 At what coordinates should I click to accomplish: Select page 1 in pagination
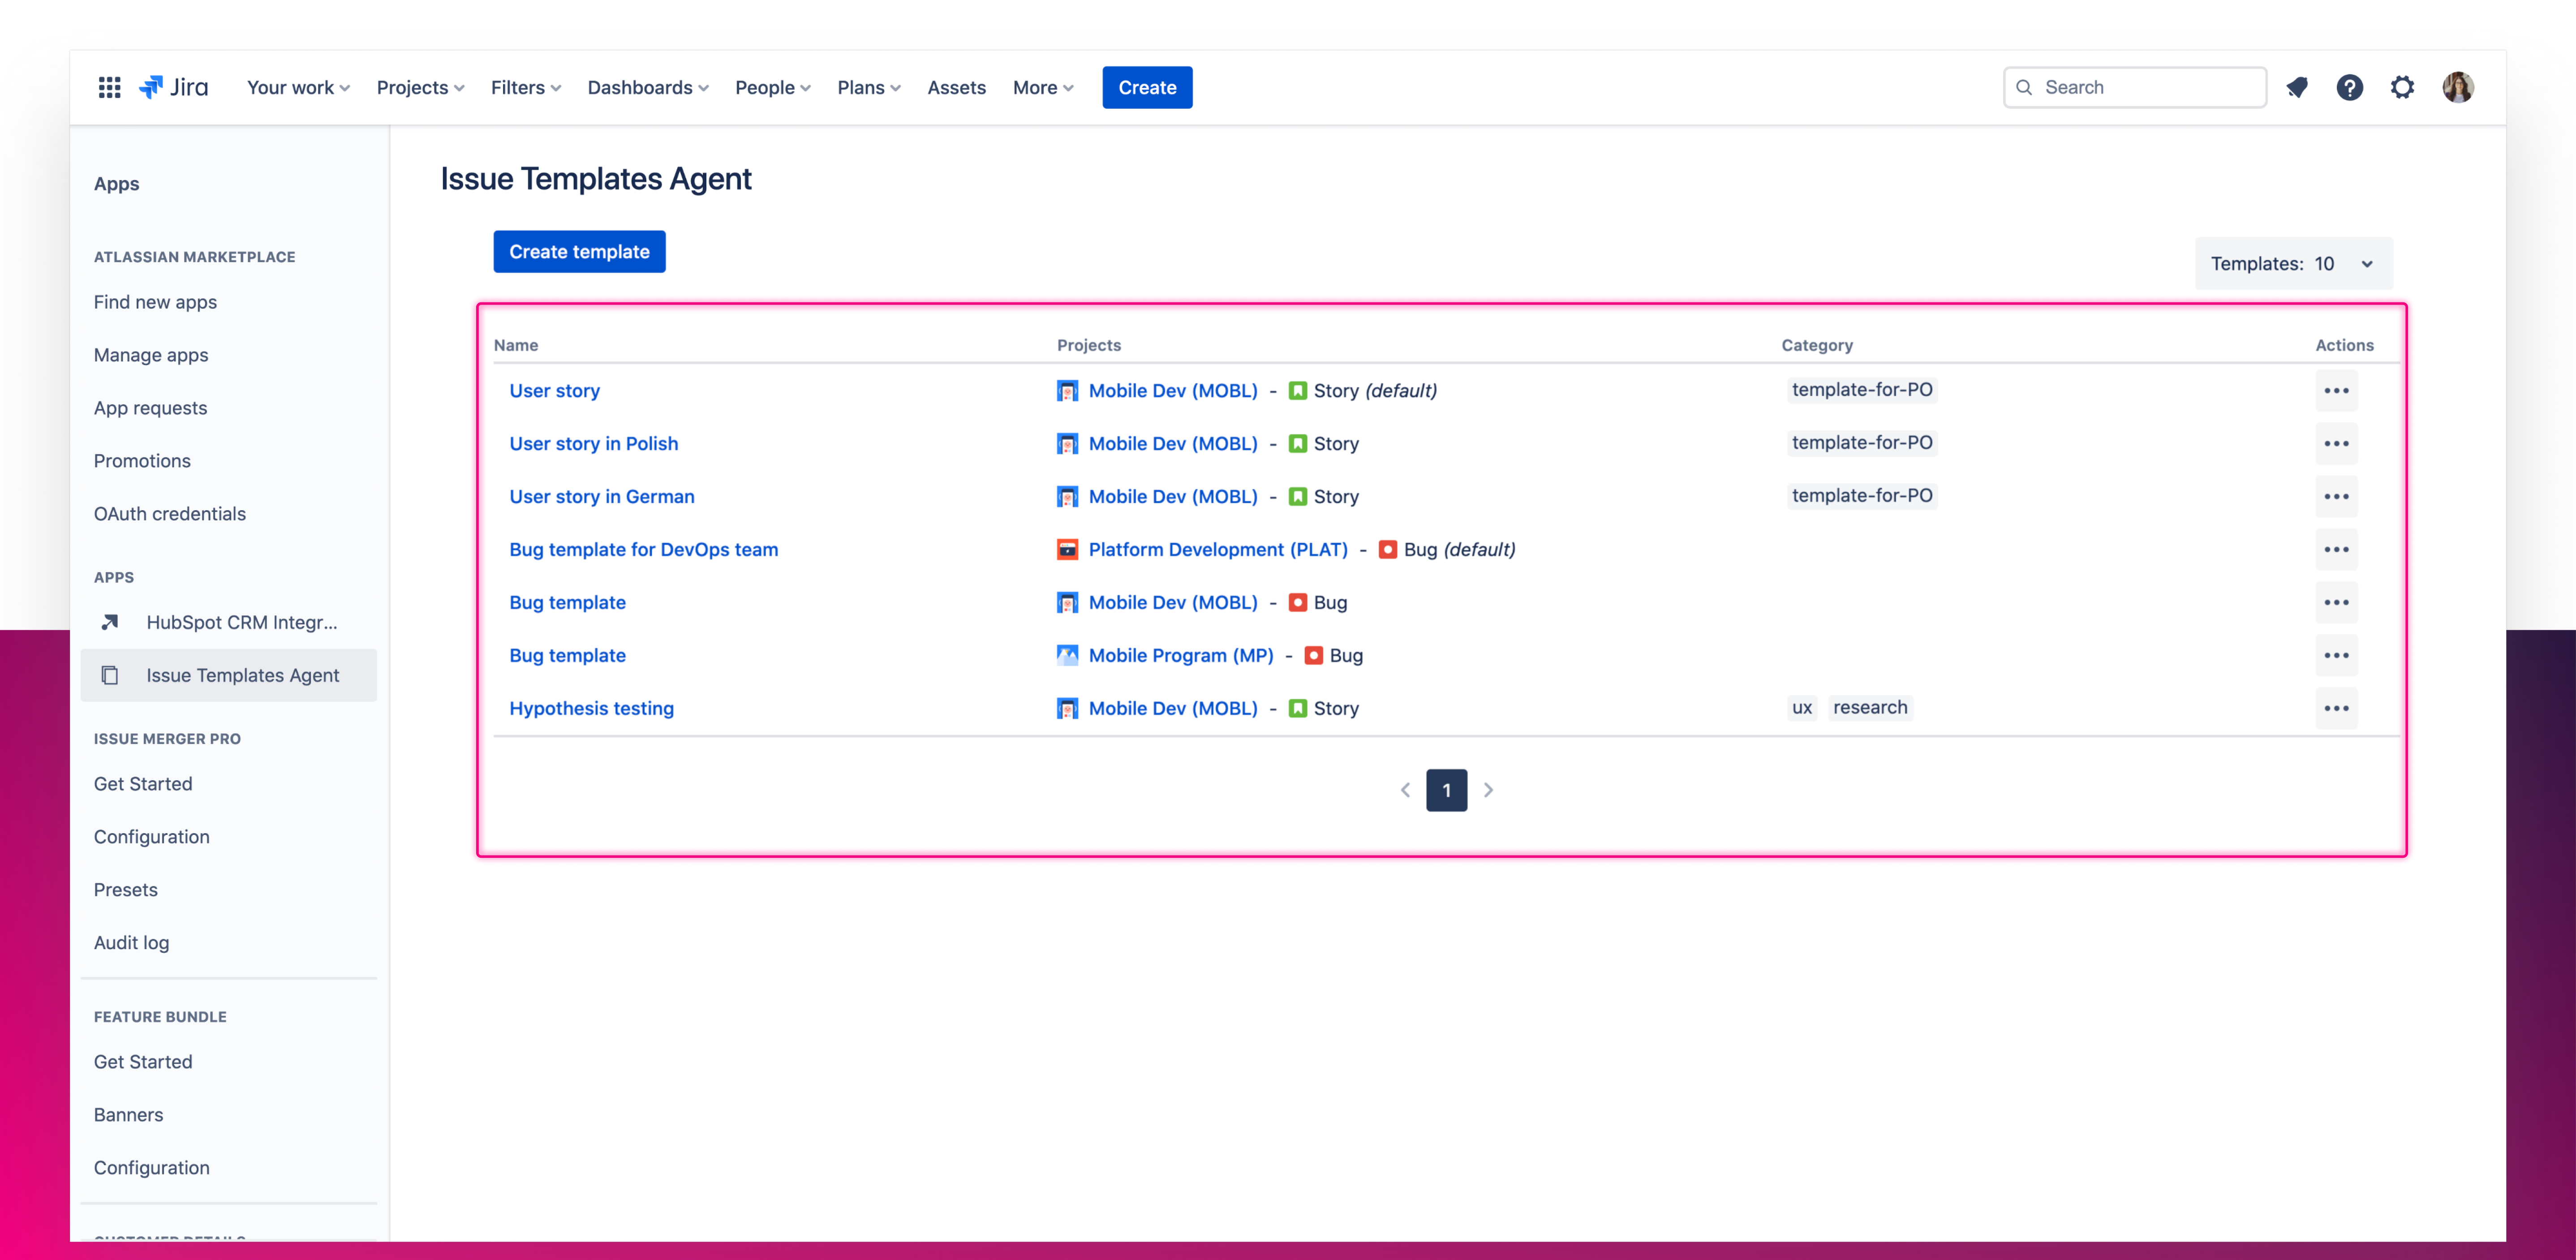1446,790
